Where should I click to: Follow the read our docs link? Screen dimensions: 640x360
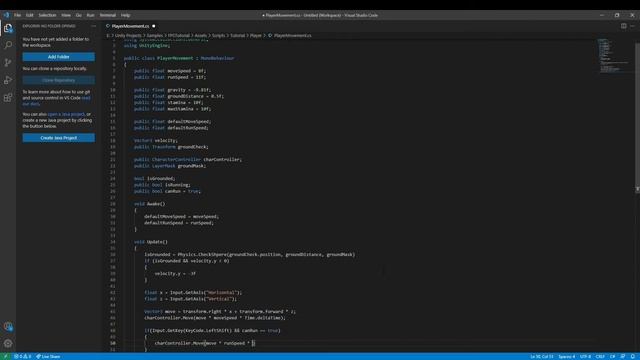click(56, 101)
